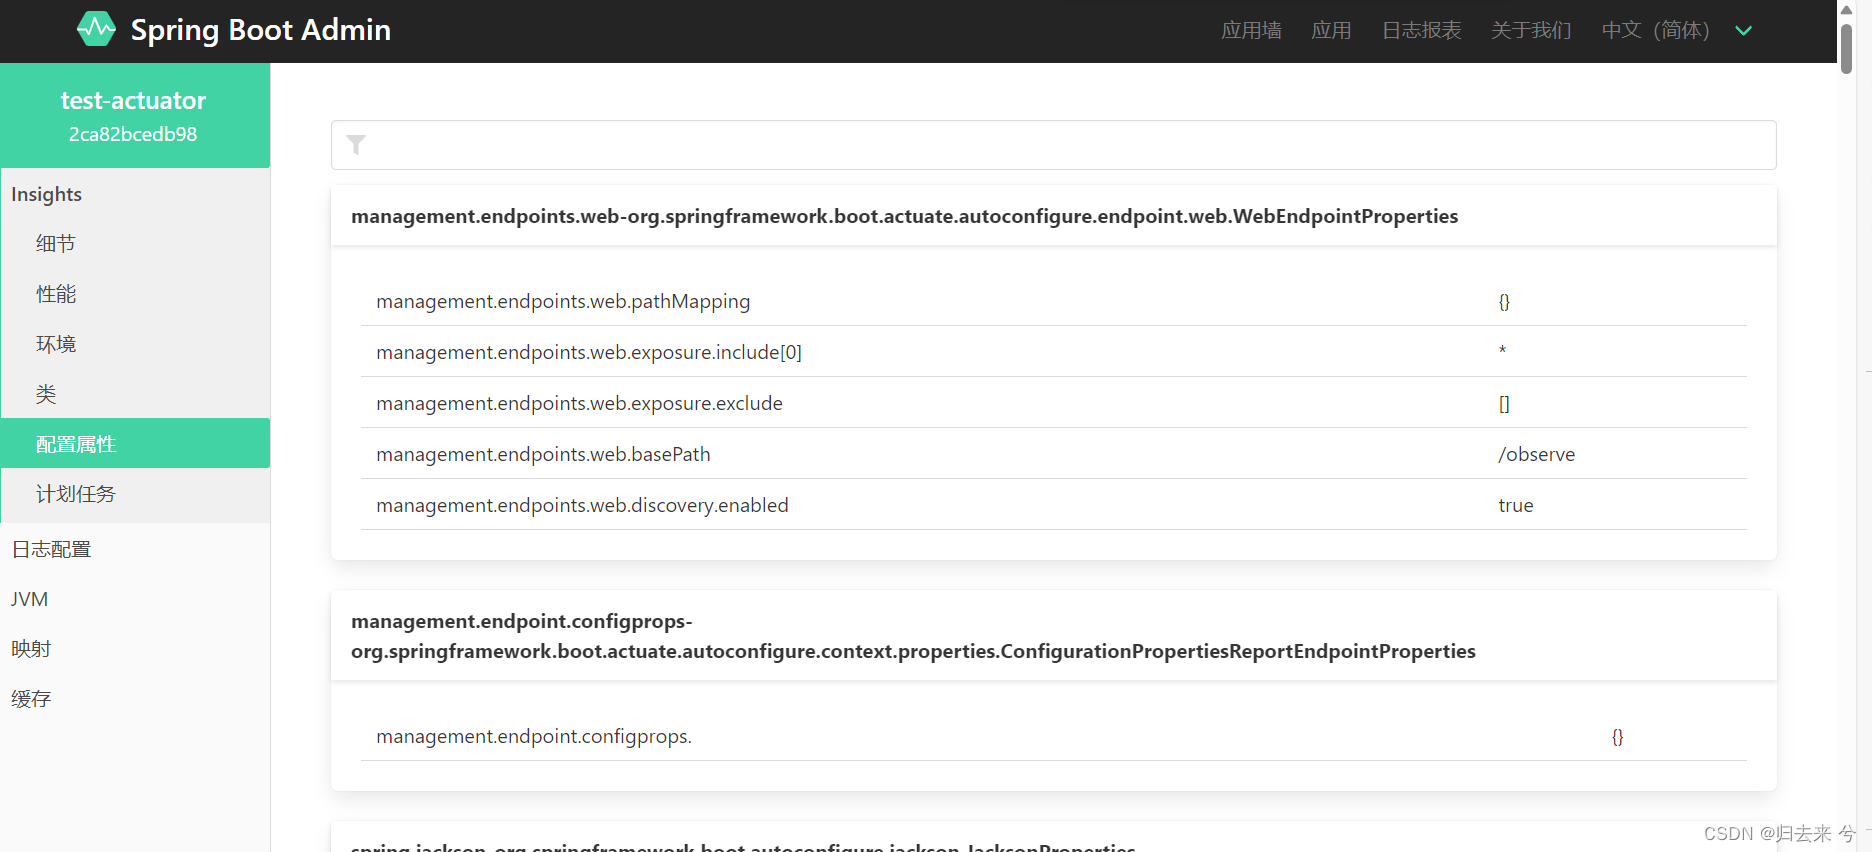Click the management.endpoints.web.basePath property

tap(543, 454)
